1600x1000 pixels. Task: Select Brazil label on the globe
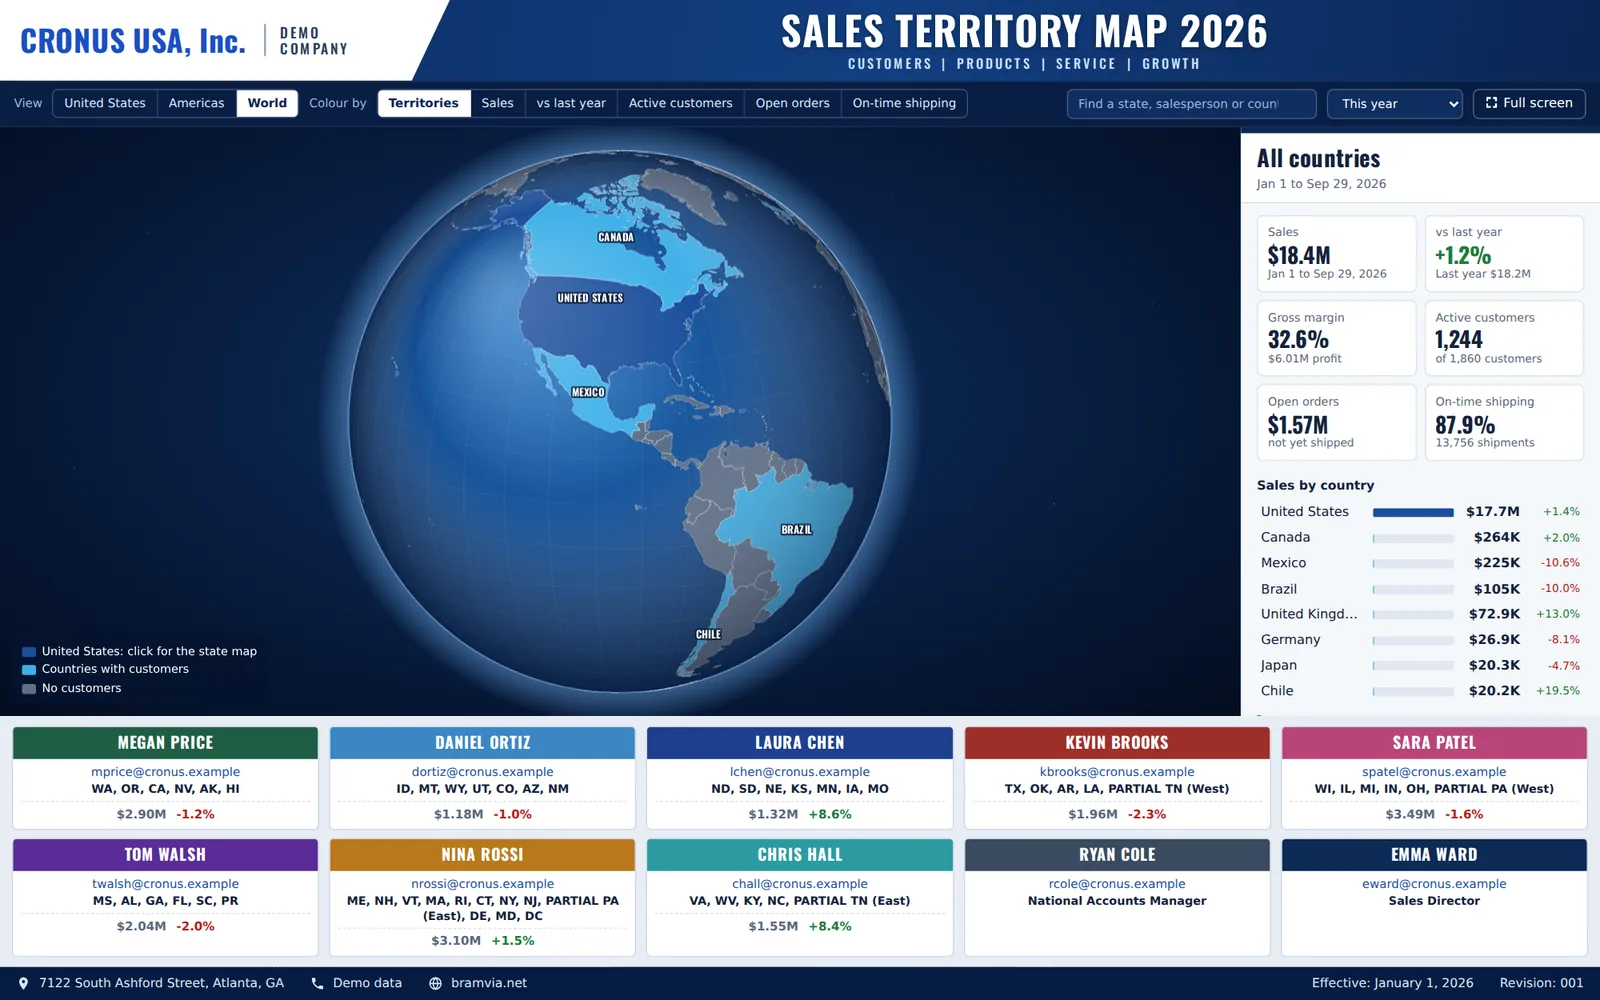click(x=797, y=529)
